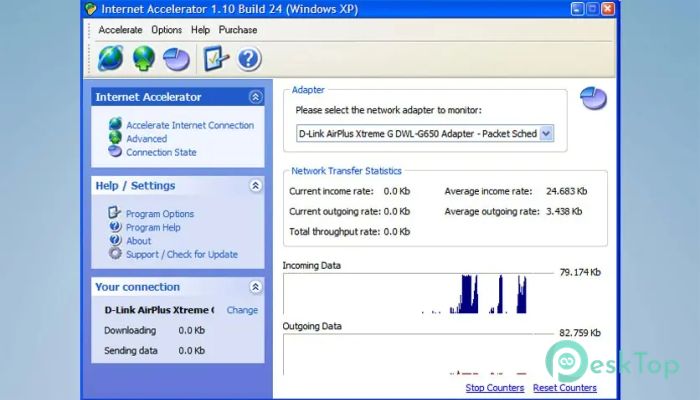Click the Help / Settings panel header title
Viewport: 700px width, 400px height.
click(x=135, y=186)
